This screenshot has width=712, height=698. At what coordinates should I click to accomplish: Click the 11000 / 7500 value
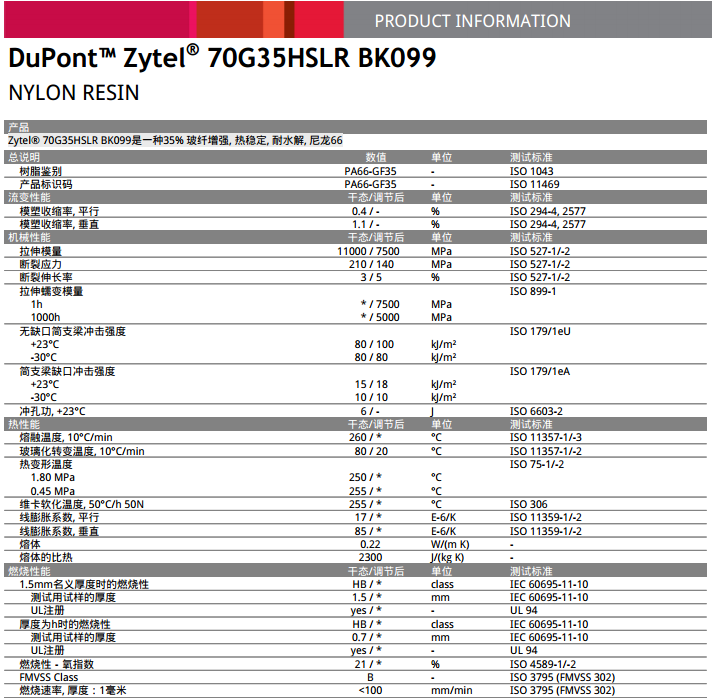tap(368, 251)
